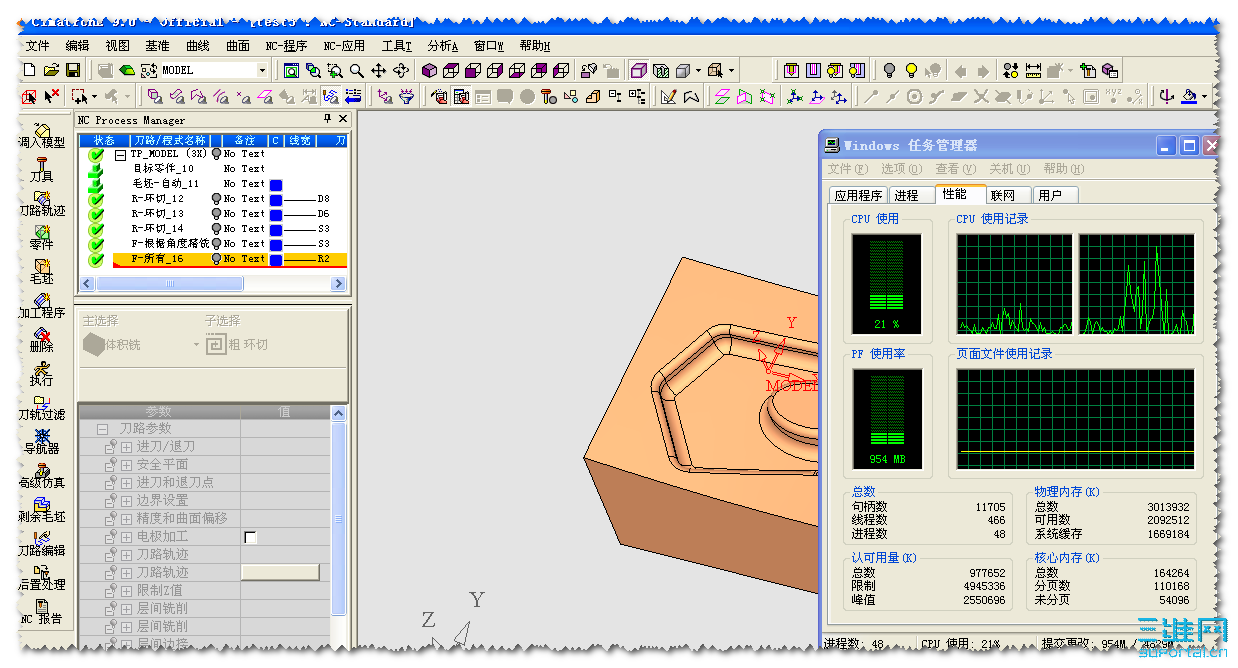
Task: Toggle status checkmark of R-环切_13
Action: click(x=96, y=214)
